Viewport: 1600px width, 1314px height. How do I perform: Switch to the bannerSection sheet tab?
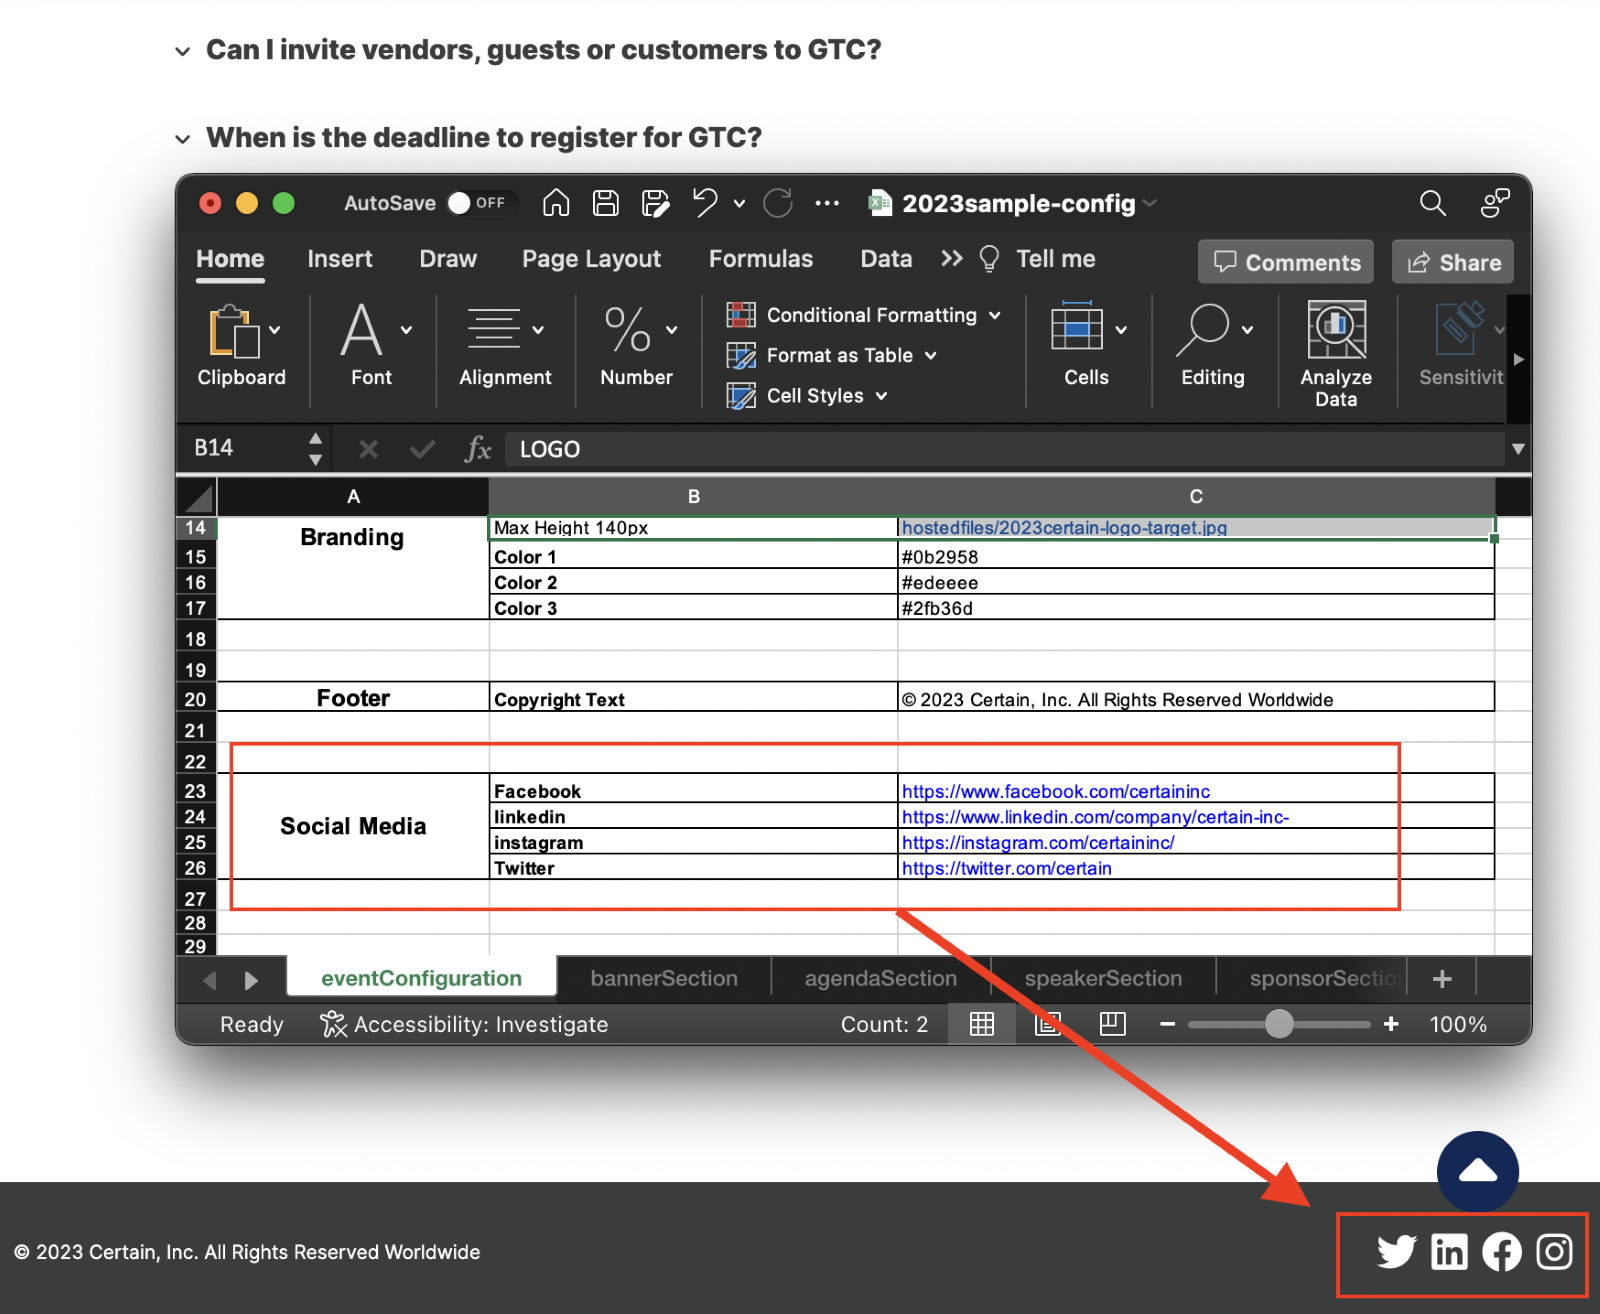click(x=664, y=978)
